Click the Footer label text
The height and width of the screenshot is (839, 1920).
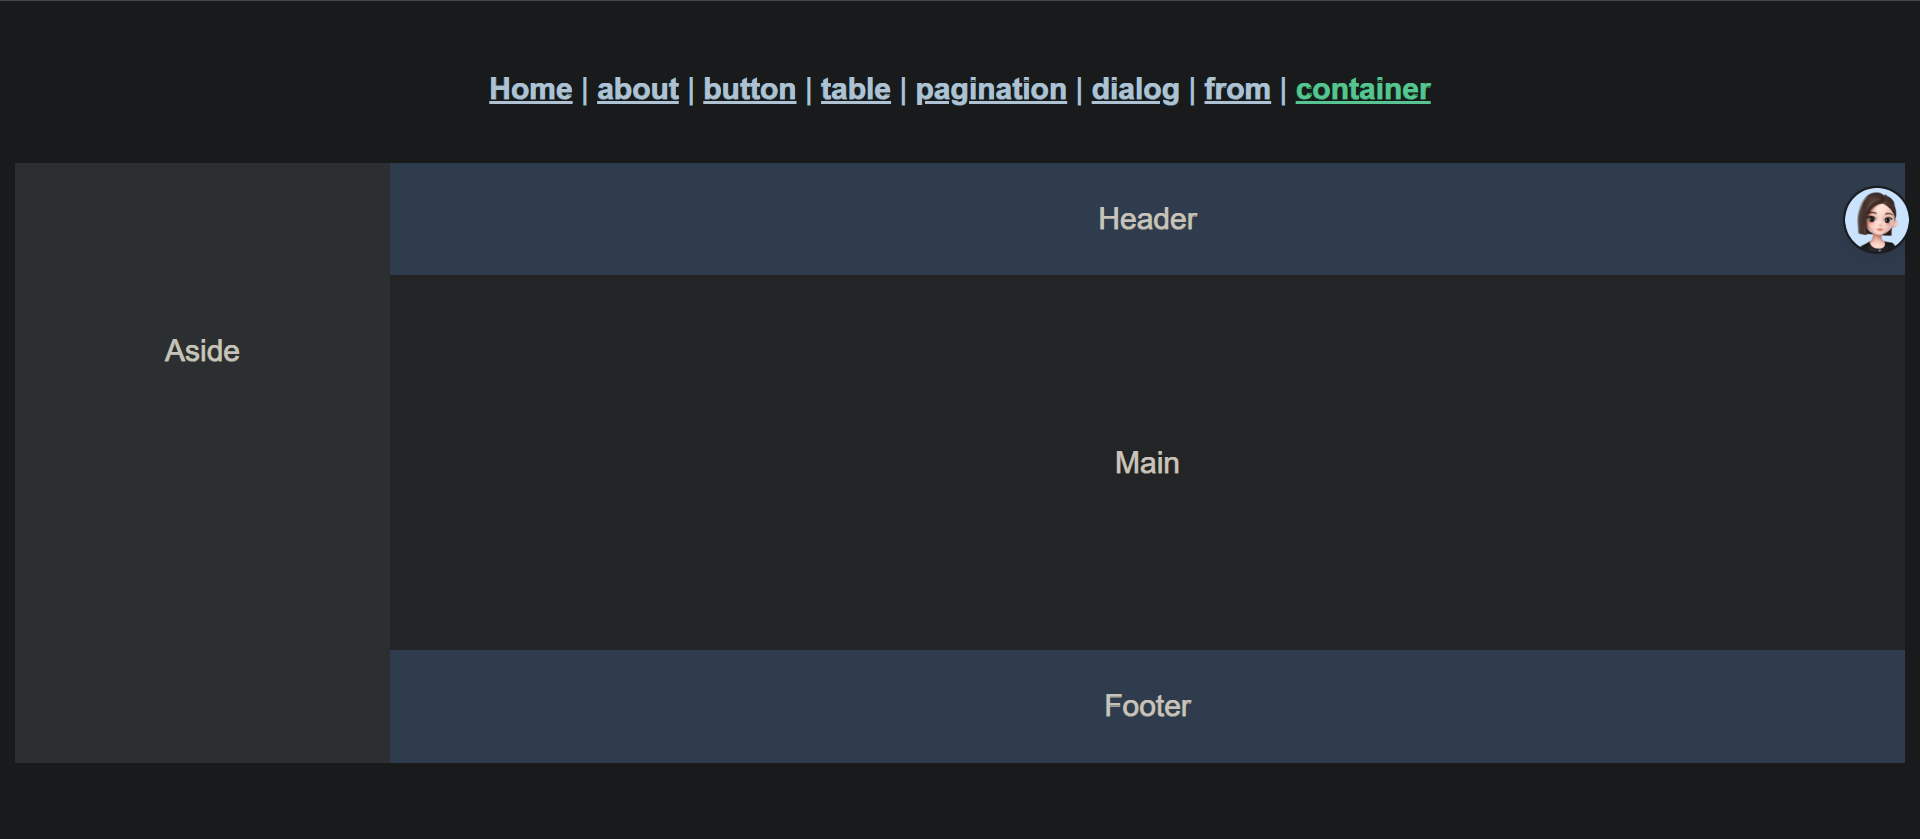pos(1147,706)
